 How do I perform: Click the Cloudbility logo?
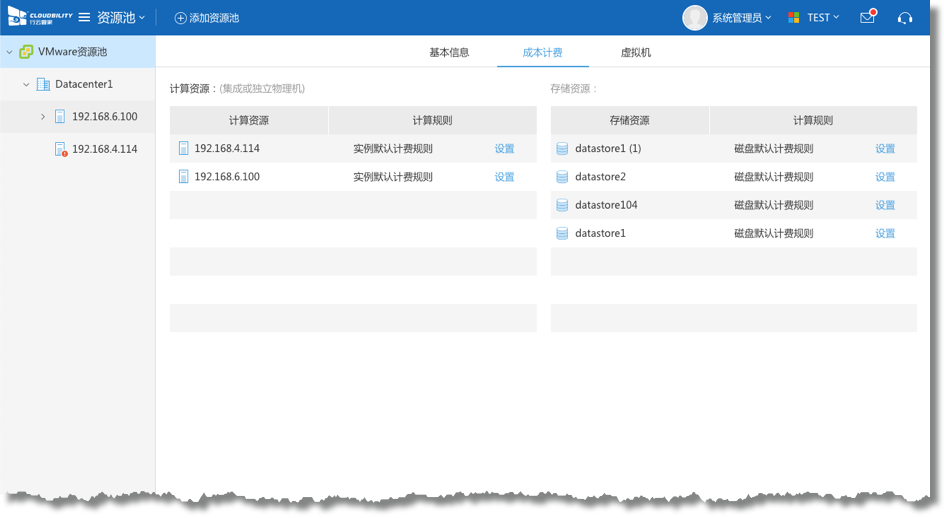(40, 17)
